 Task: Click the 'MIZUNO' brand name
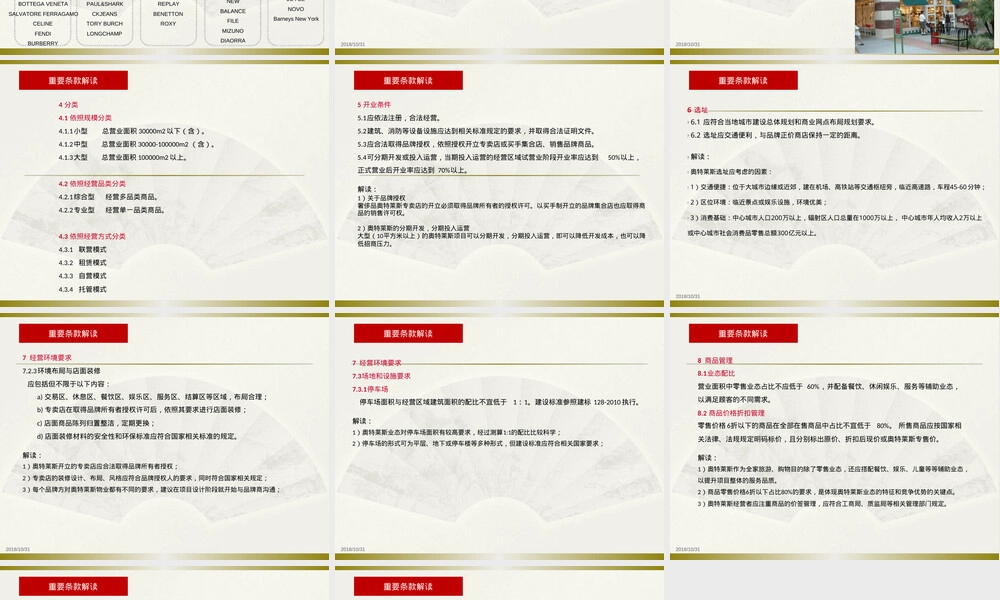point(233,31)
